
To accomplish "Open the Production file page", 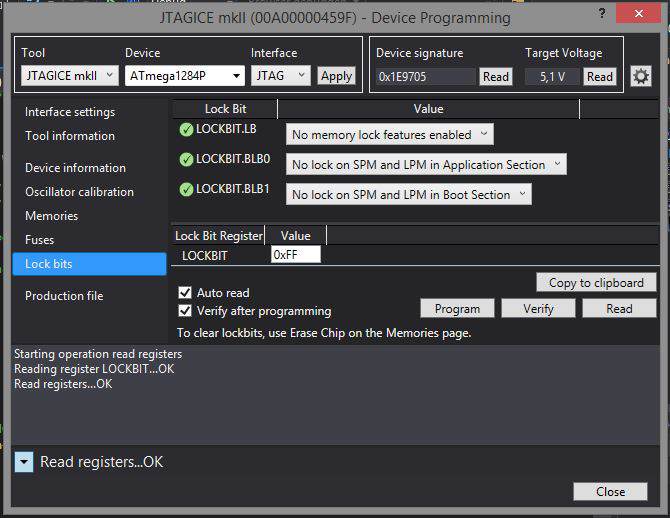I will 64,296.
